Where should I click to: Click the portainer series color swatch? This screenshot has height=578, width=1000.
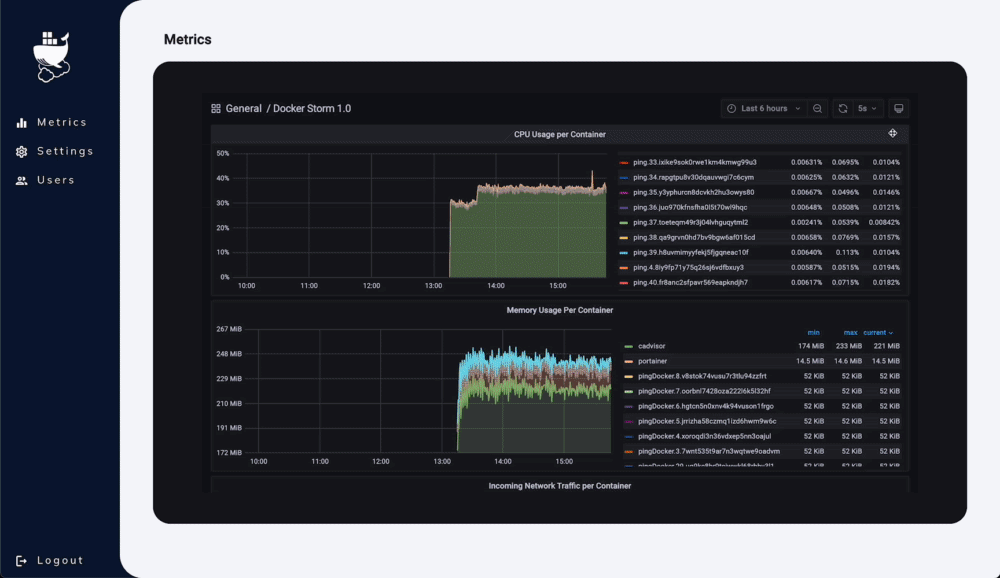[x=629, y=361]
